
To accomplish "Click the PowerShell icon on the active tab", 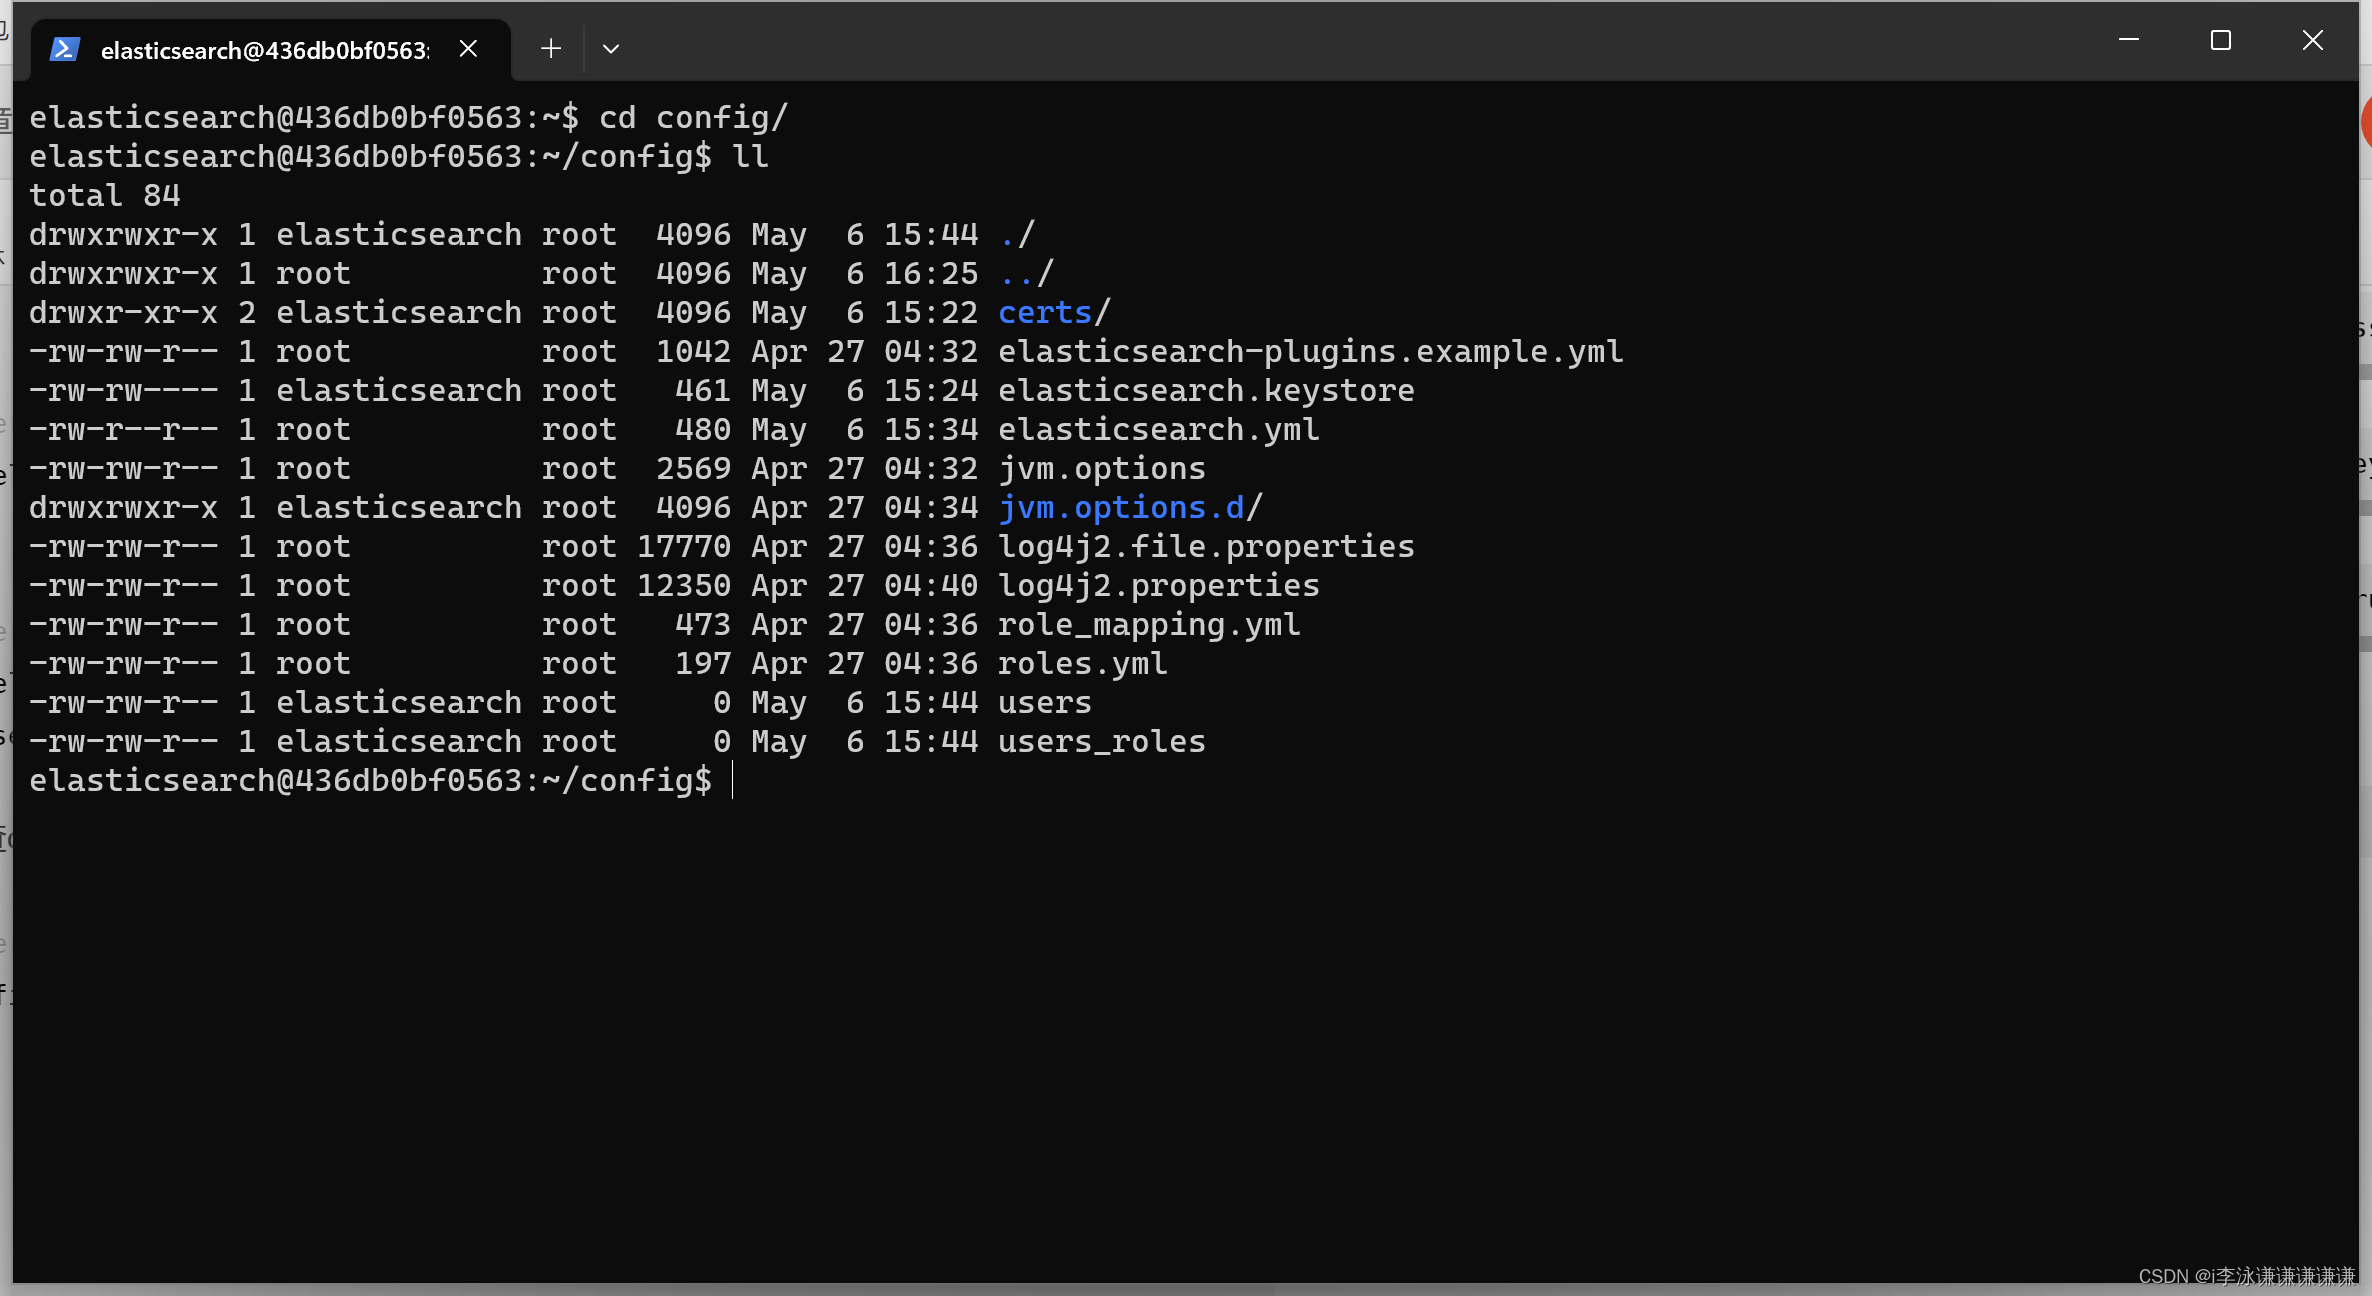I will click(64, 47).
